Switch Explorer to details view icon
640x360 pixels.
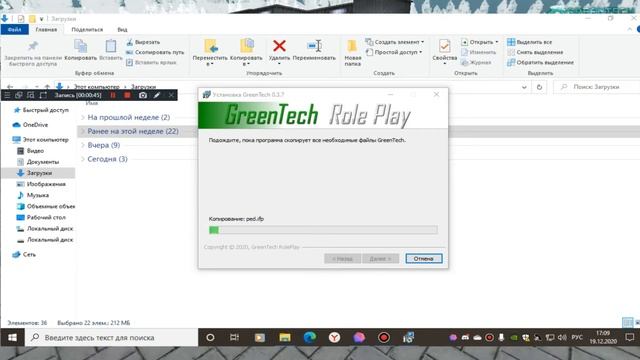pyautogui.click(x=627, y=322)
